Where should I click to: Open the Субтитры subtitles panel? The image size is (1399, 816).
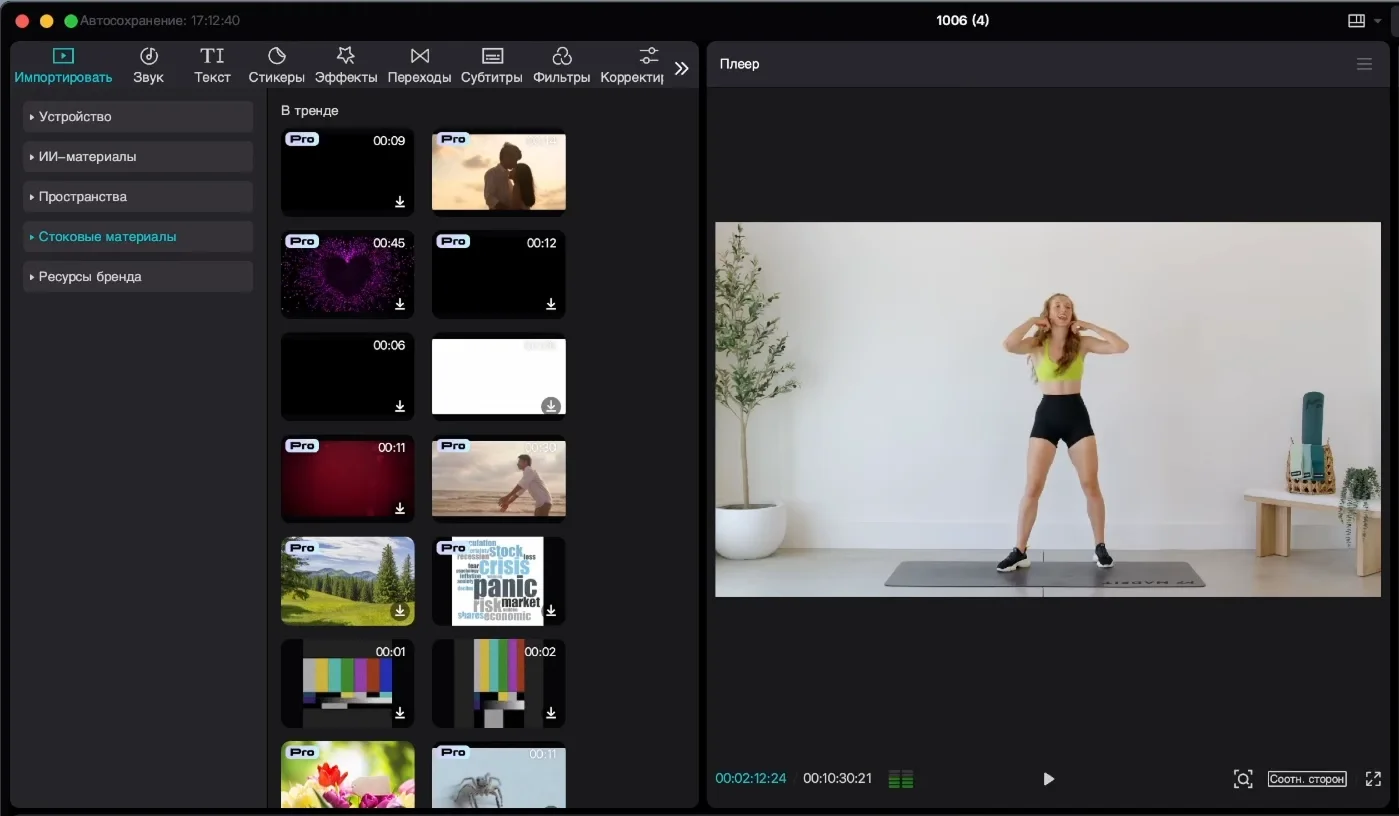pyautogui.click(x=491, y=65)
